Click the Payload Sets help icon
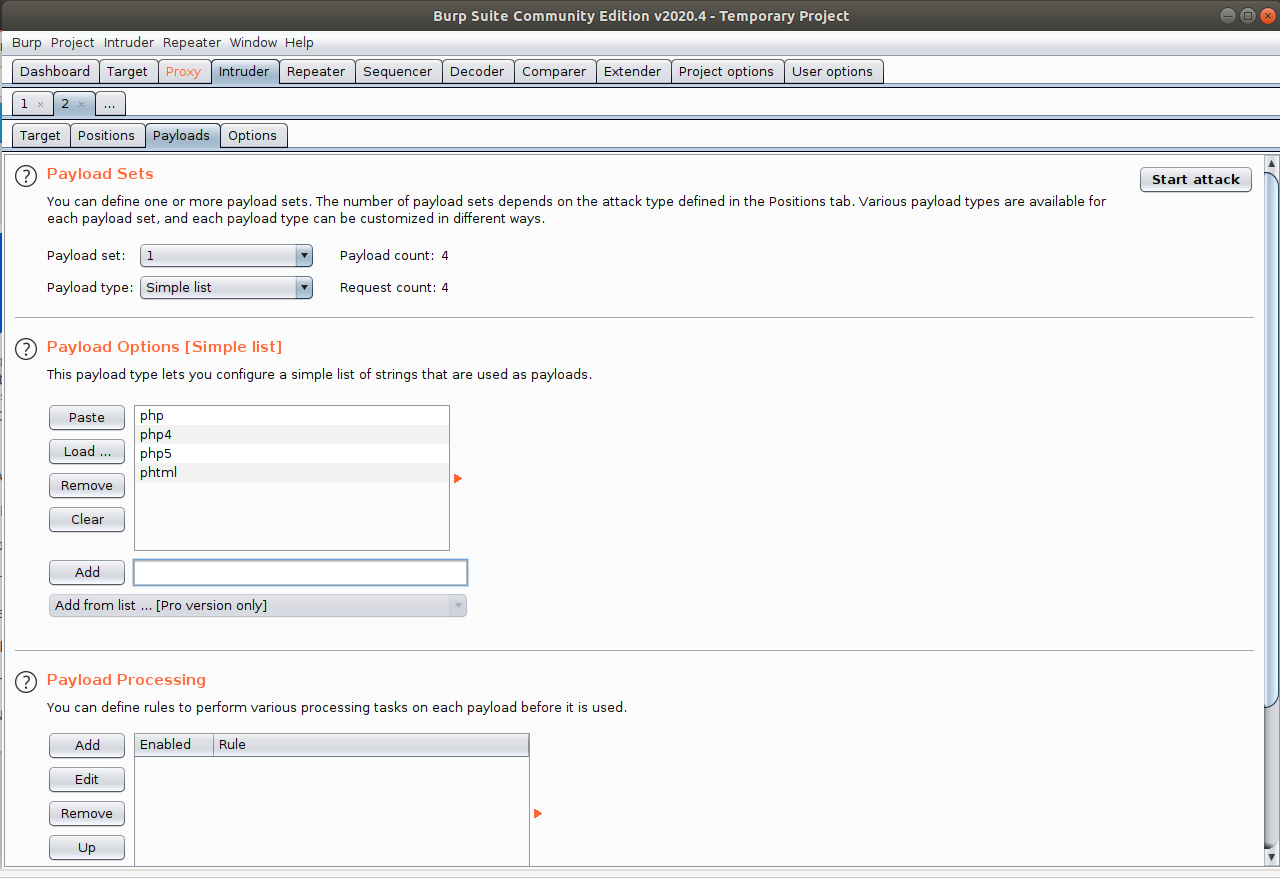The width and height of the screenshot is (1280, 879). pos(26,175)
